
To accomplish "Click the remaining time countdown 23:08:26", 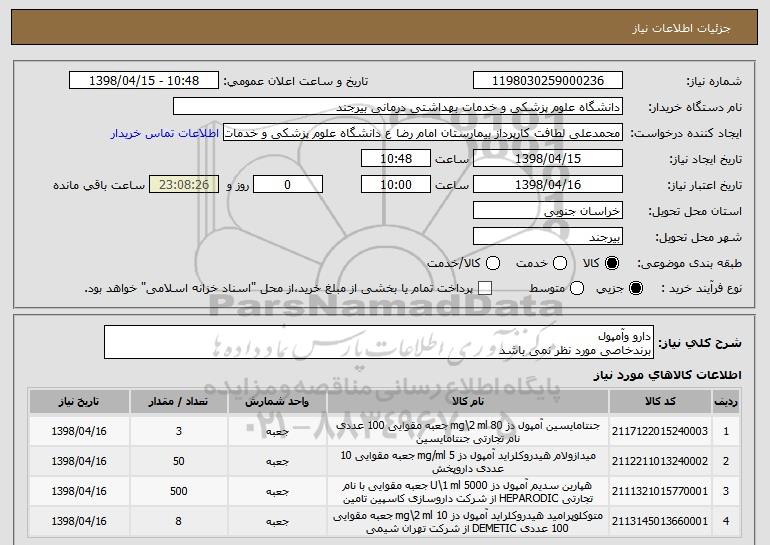I will [x=184, y=185].
